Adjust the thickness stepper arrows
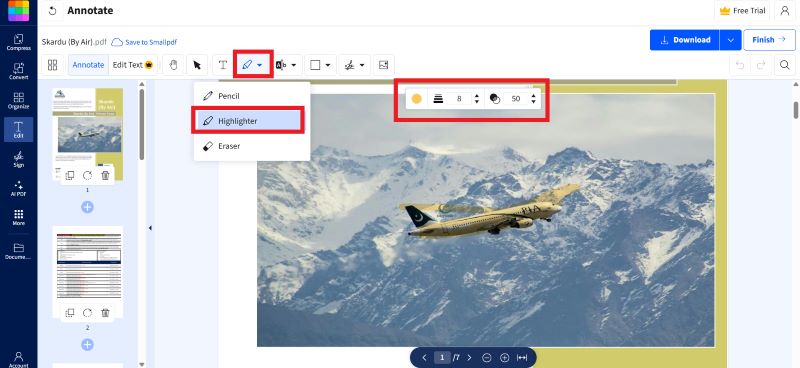The image size is (800, 368). click(477, 99)
